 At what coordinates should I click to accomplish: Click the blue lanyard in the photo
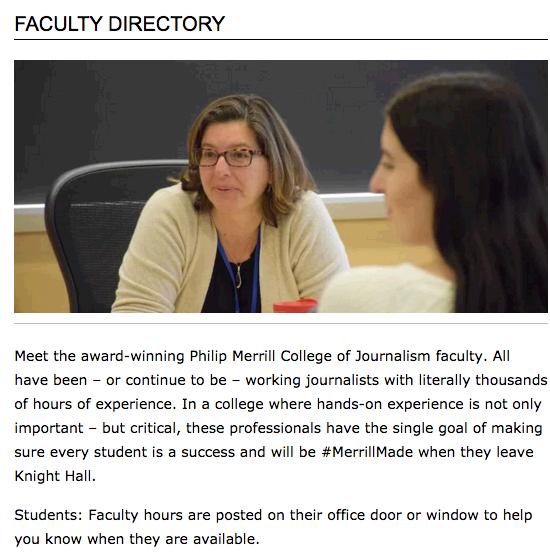239,271
